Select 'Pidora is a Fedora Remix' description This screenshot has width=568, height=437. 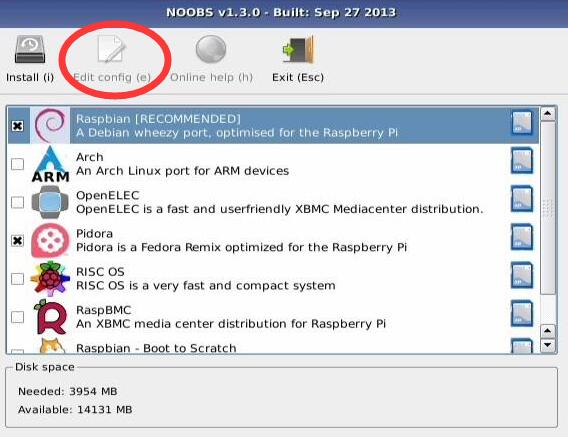242,247
